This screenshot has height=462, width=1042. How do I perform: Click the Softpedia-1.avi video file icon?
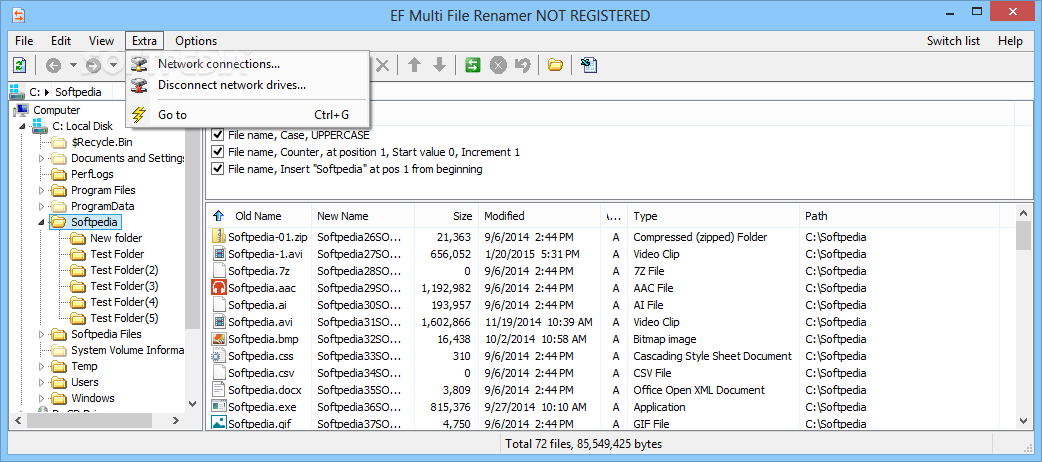pyautogui.click(x=219, y=254)
